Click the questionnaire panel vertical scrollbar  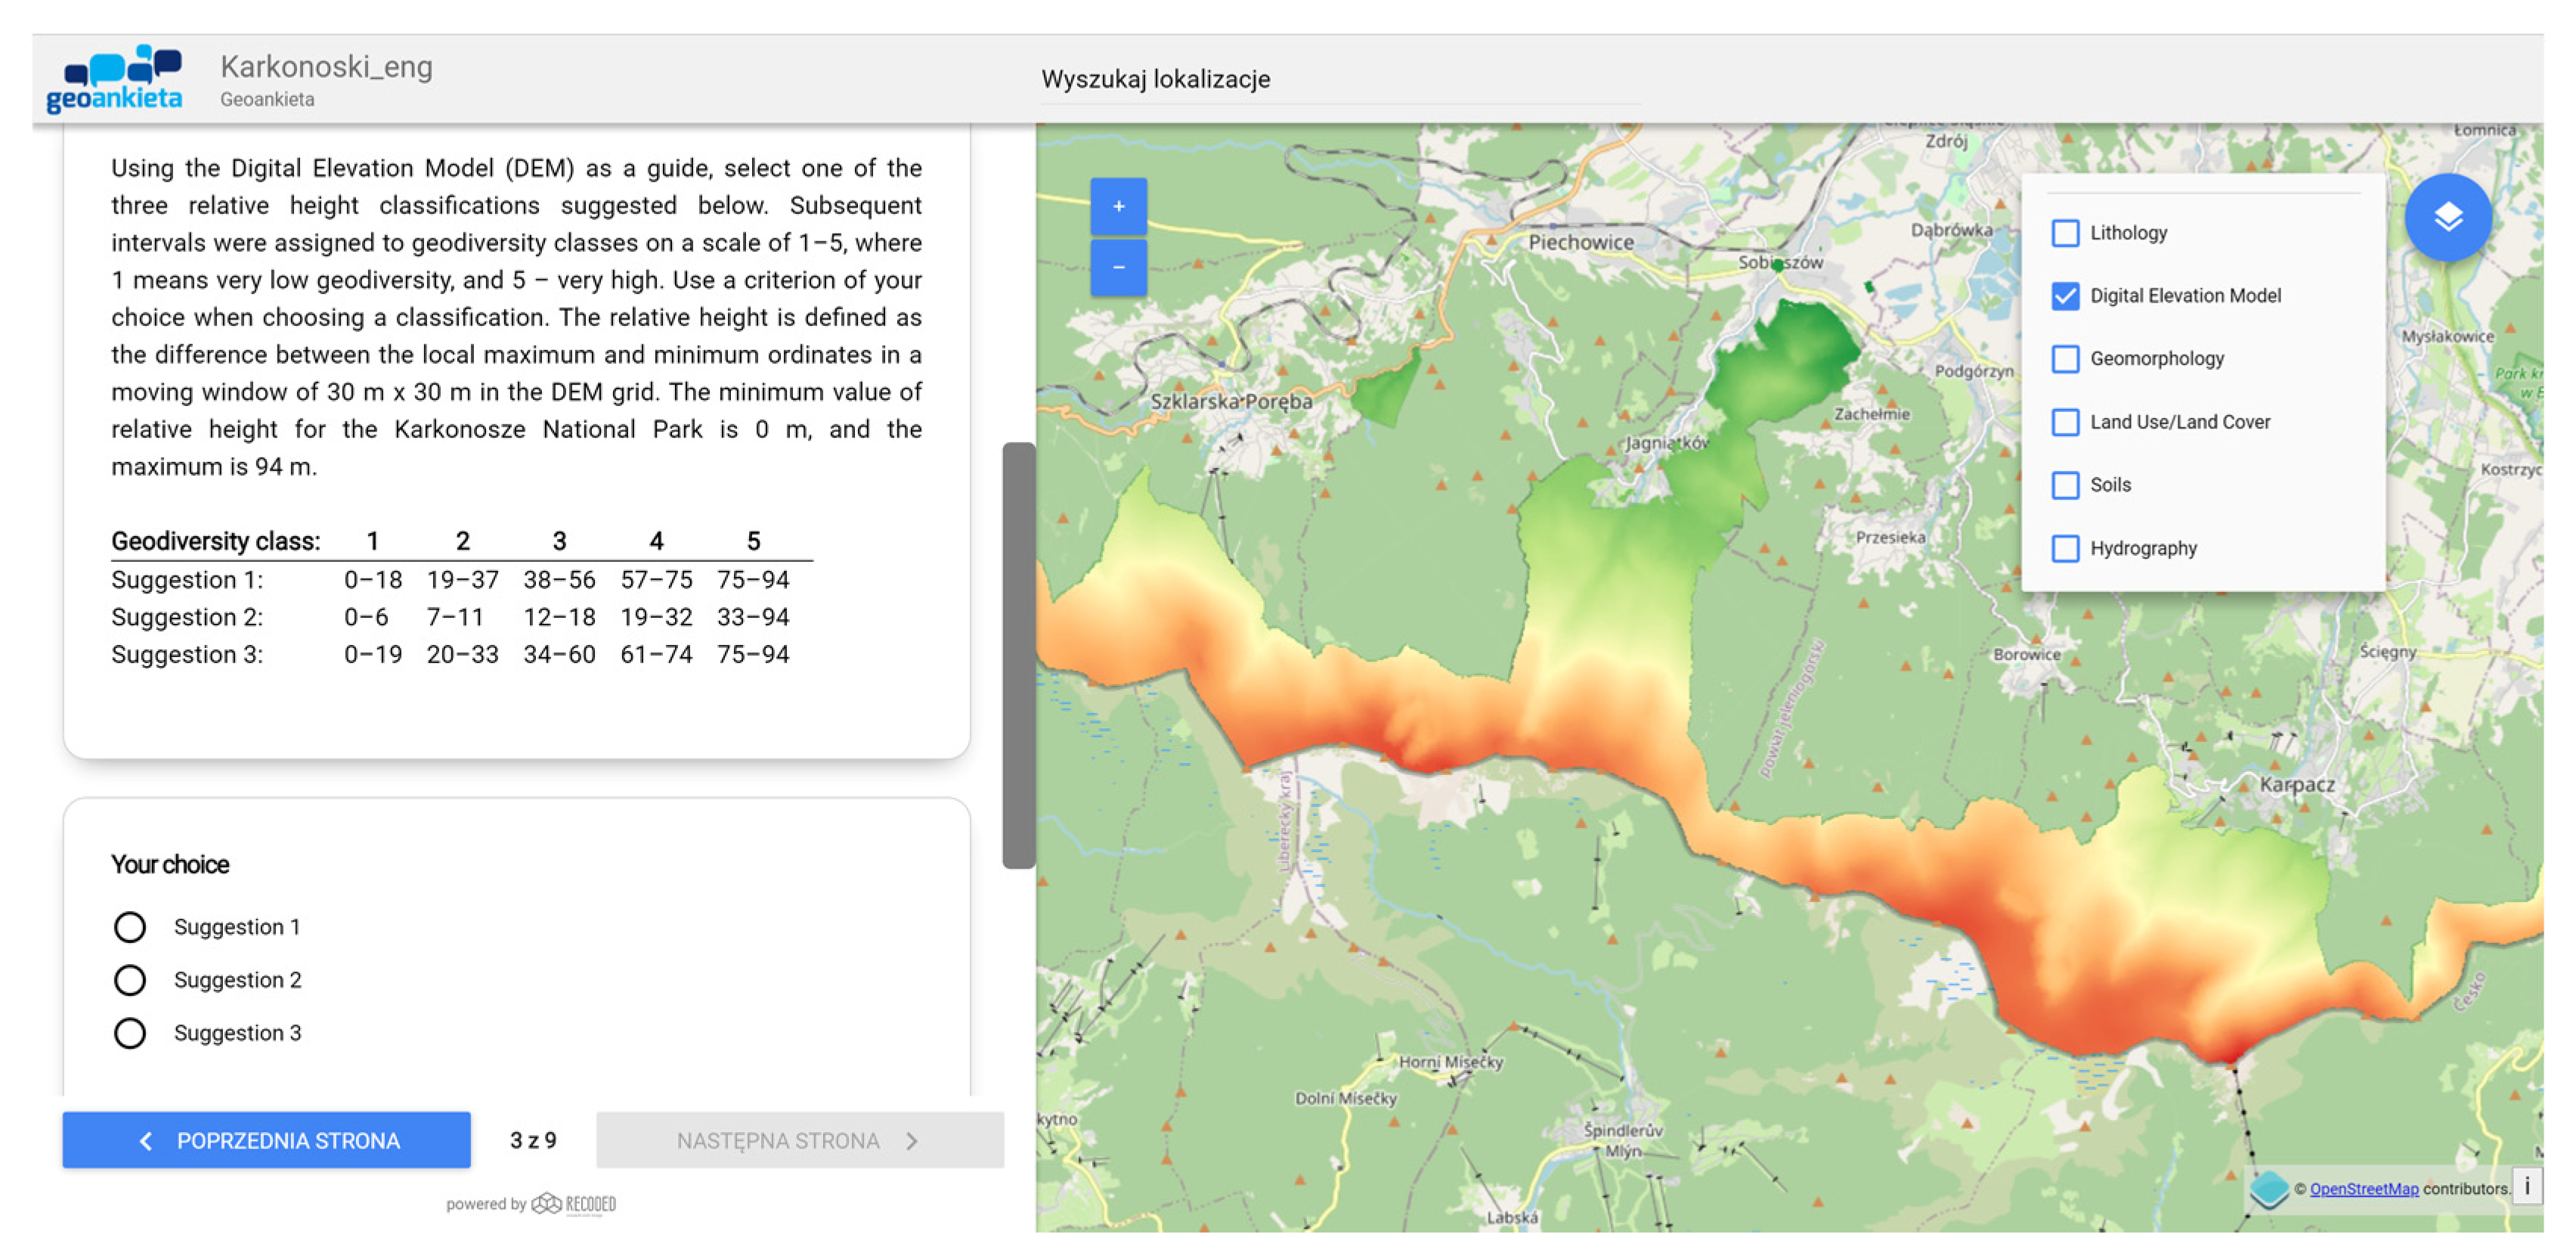click(x=1018, y=655)
